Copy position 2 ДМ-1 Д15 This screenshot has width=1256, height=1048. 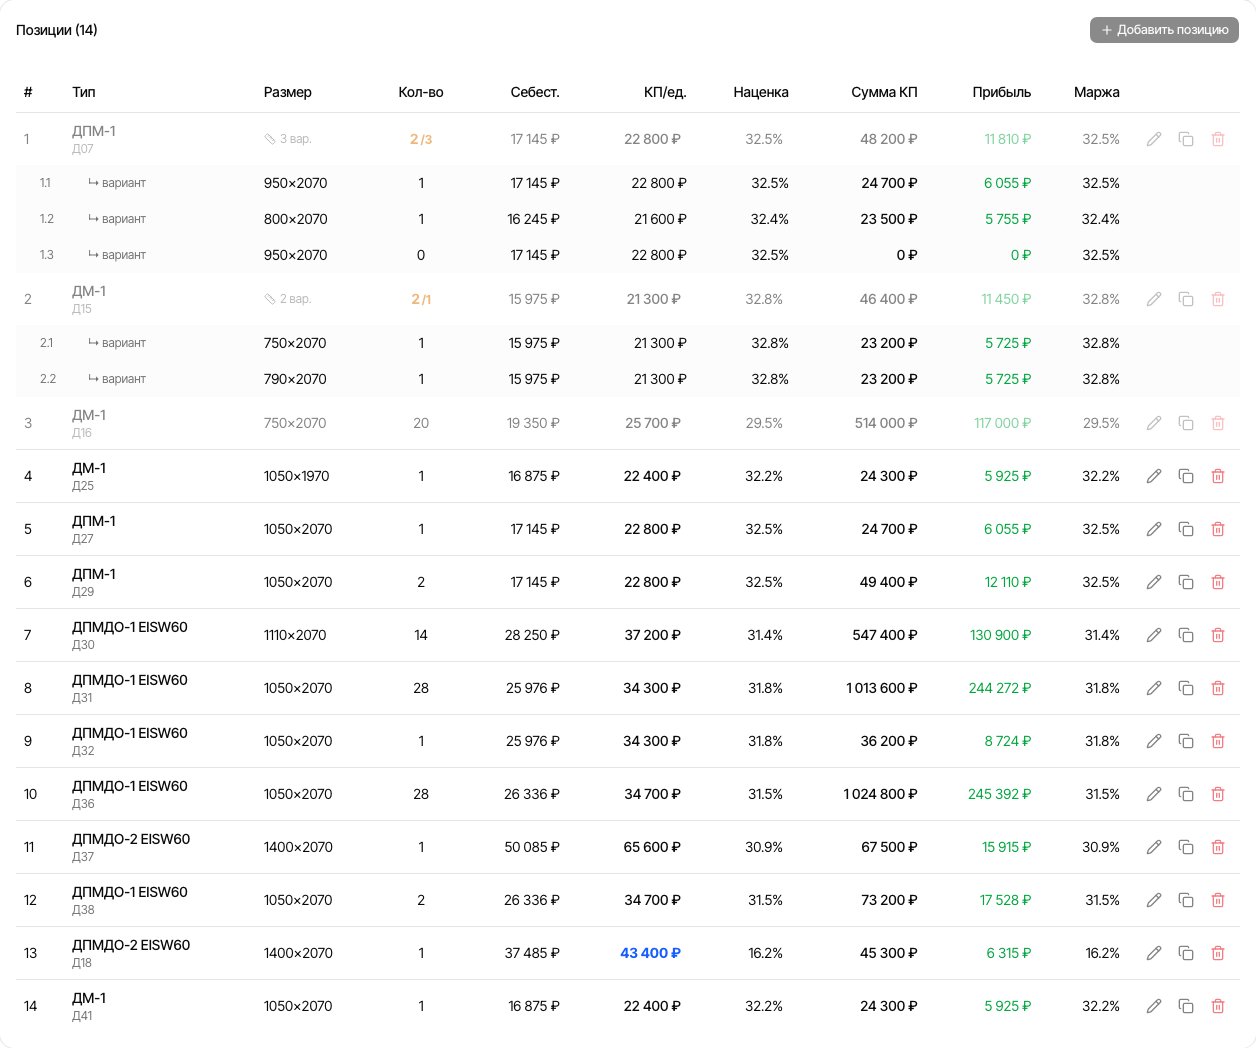tap(1186, 299)
